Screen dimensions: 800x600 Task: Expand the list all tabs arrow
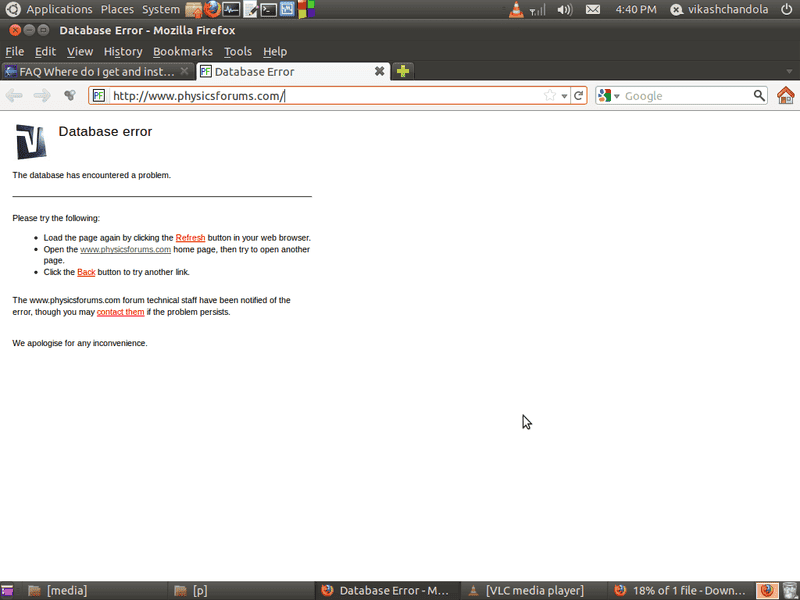[789, 71]
